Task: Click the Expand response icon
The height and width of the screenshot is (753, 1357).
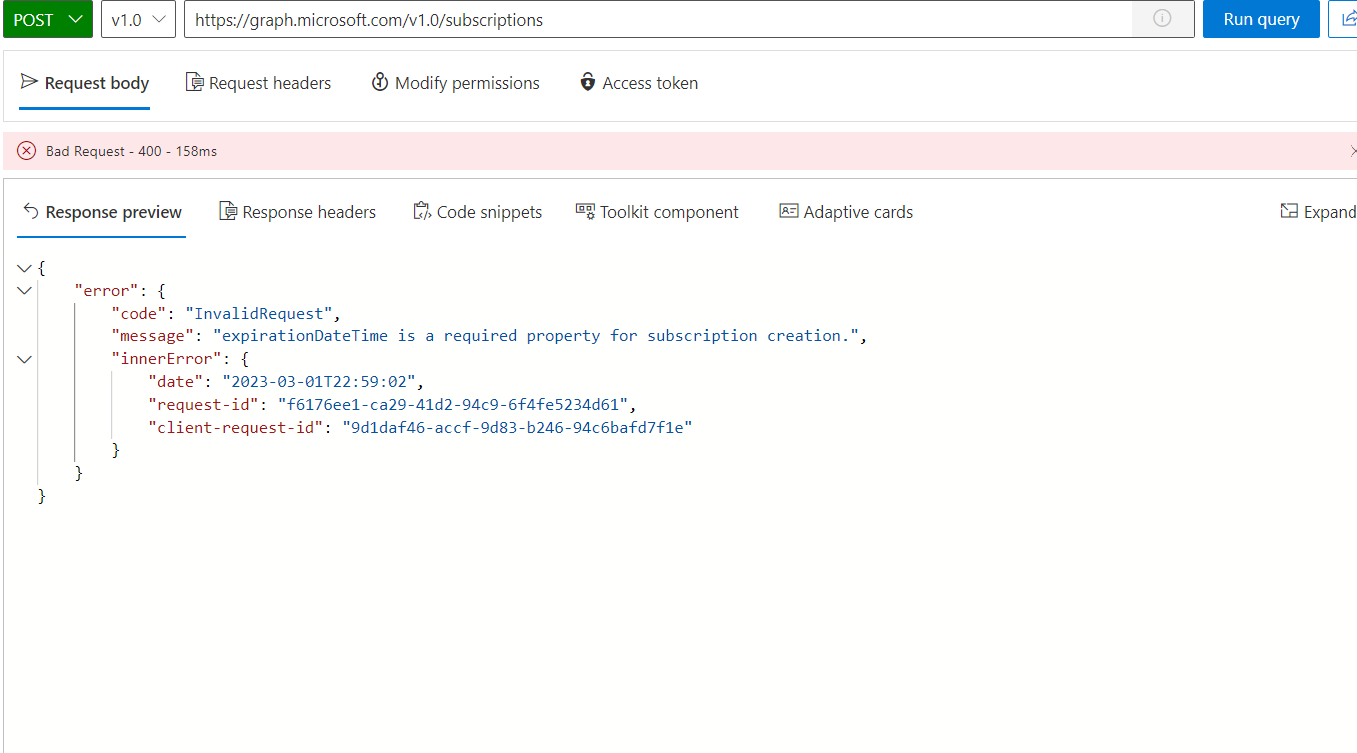Action: (1289, 211)
